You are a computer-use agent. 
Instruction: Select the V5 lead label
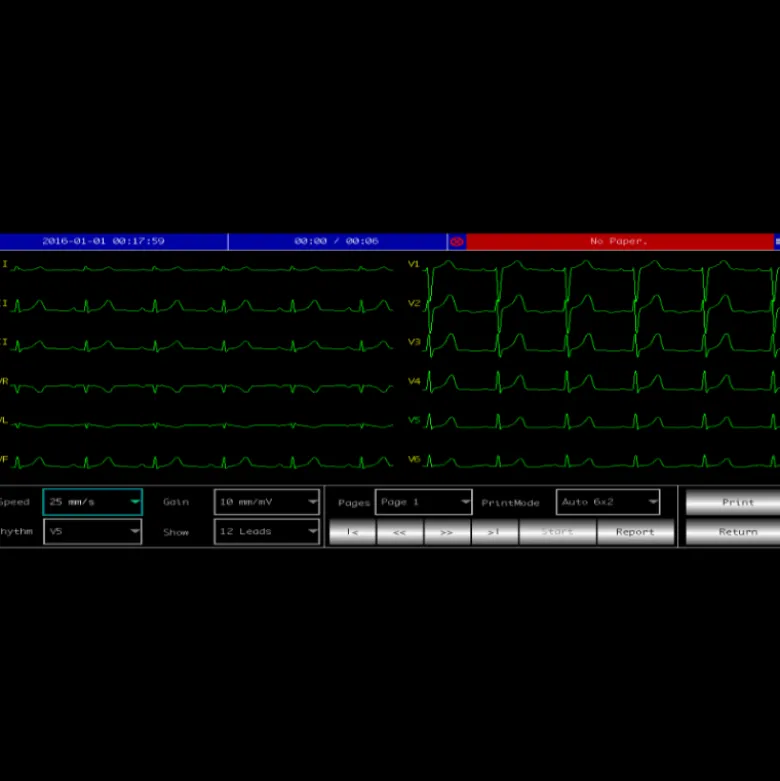(x=414, y=420)
